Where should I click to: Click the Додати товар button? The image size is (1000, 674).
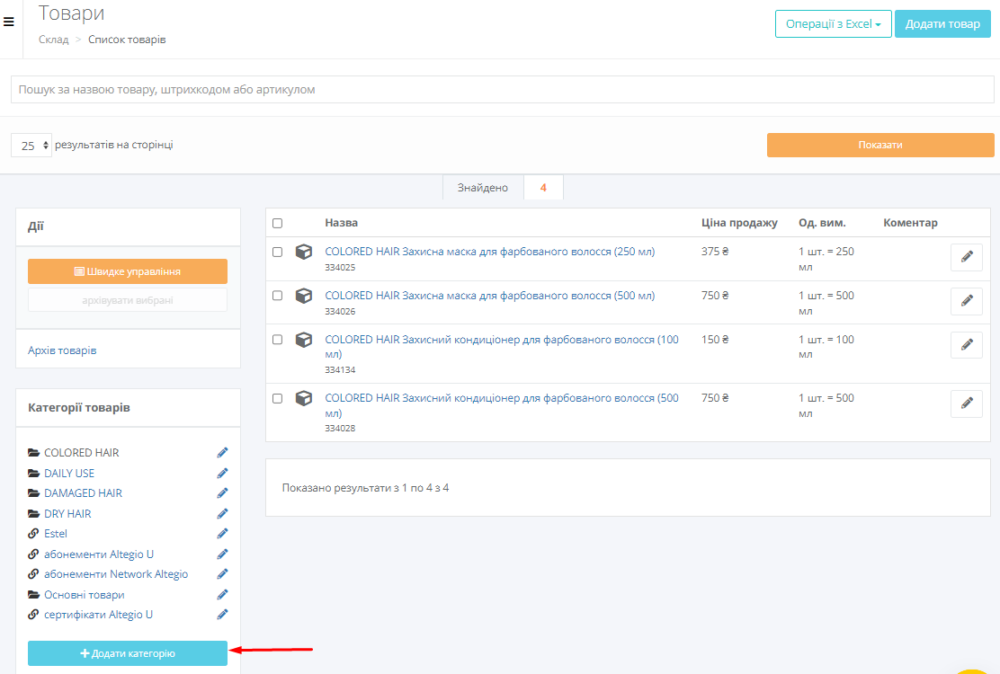point(942,24)
